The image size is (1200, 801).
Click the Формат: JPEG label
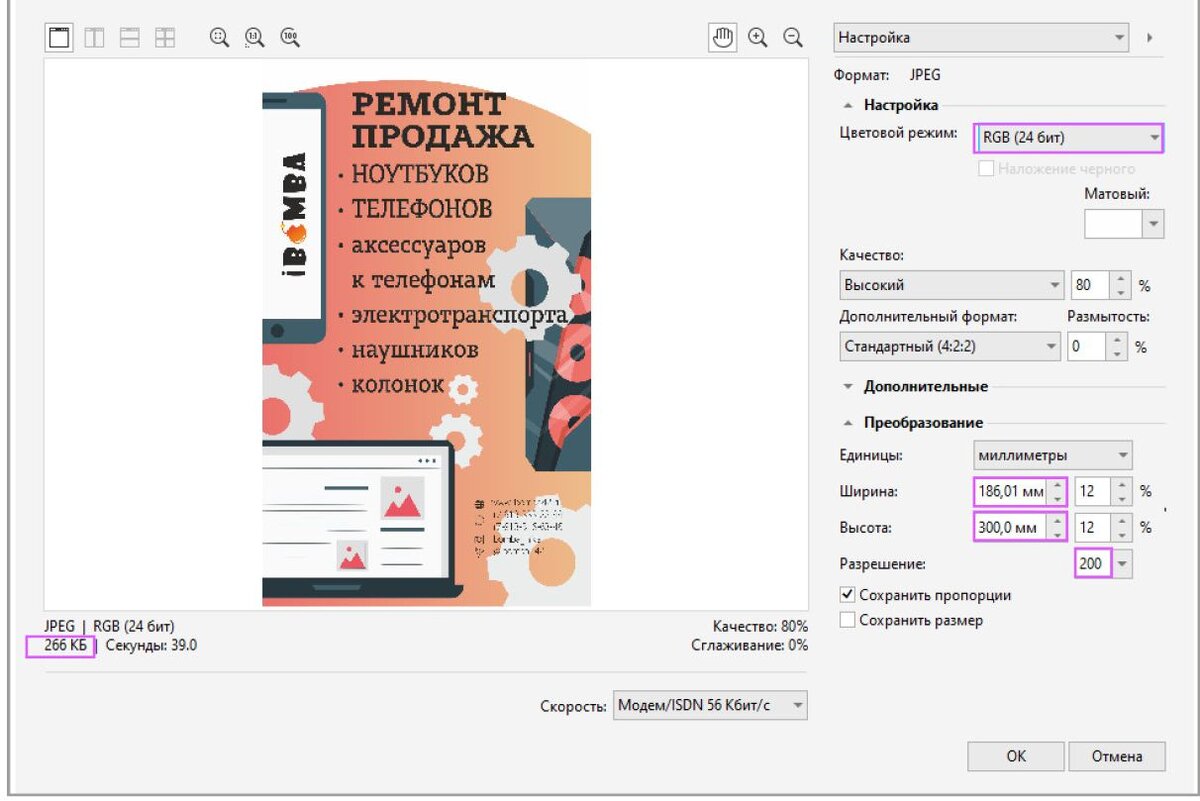tap(887, 74)
